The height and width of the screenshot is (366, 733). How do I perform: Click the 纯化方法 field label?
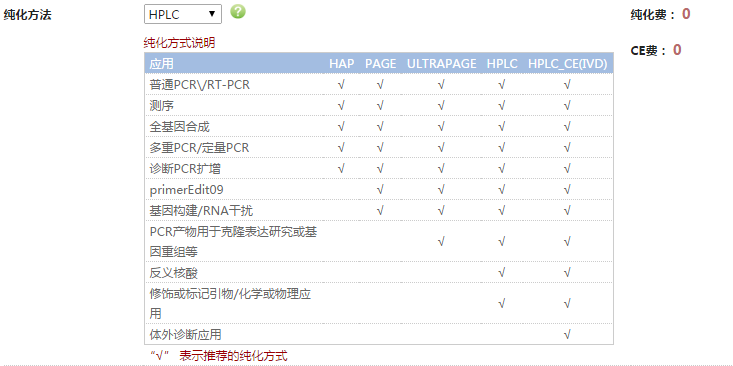coord(28,15)
